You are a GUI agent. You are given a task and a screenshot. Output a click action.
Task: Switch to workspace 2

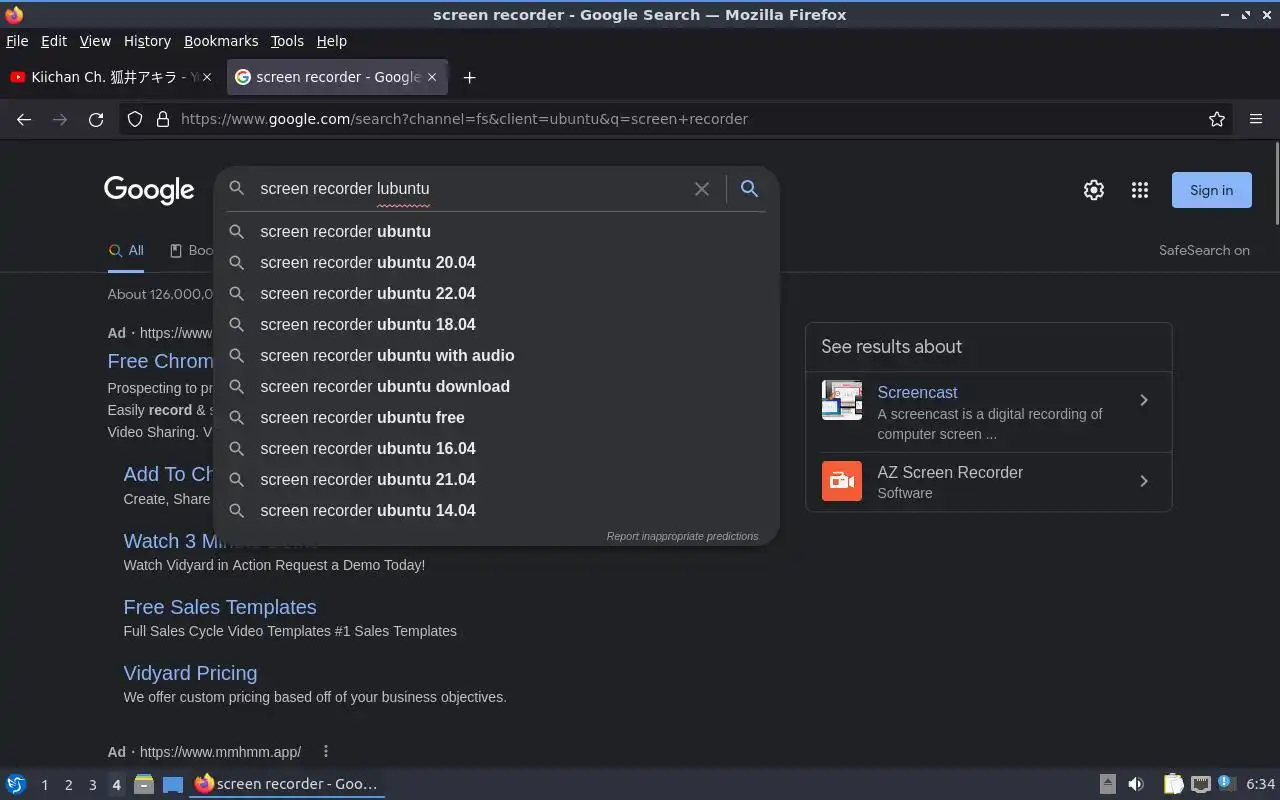pos(68,785)
